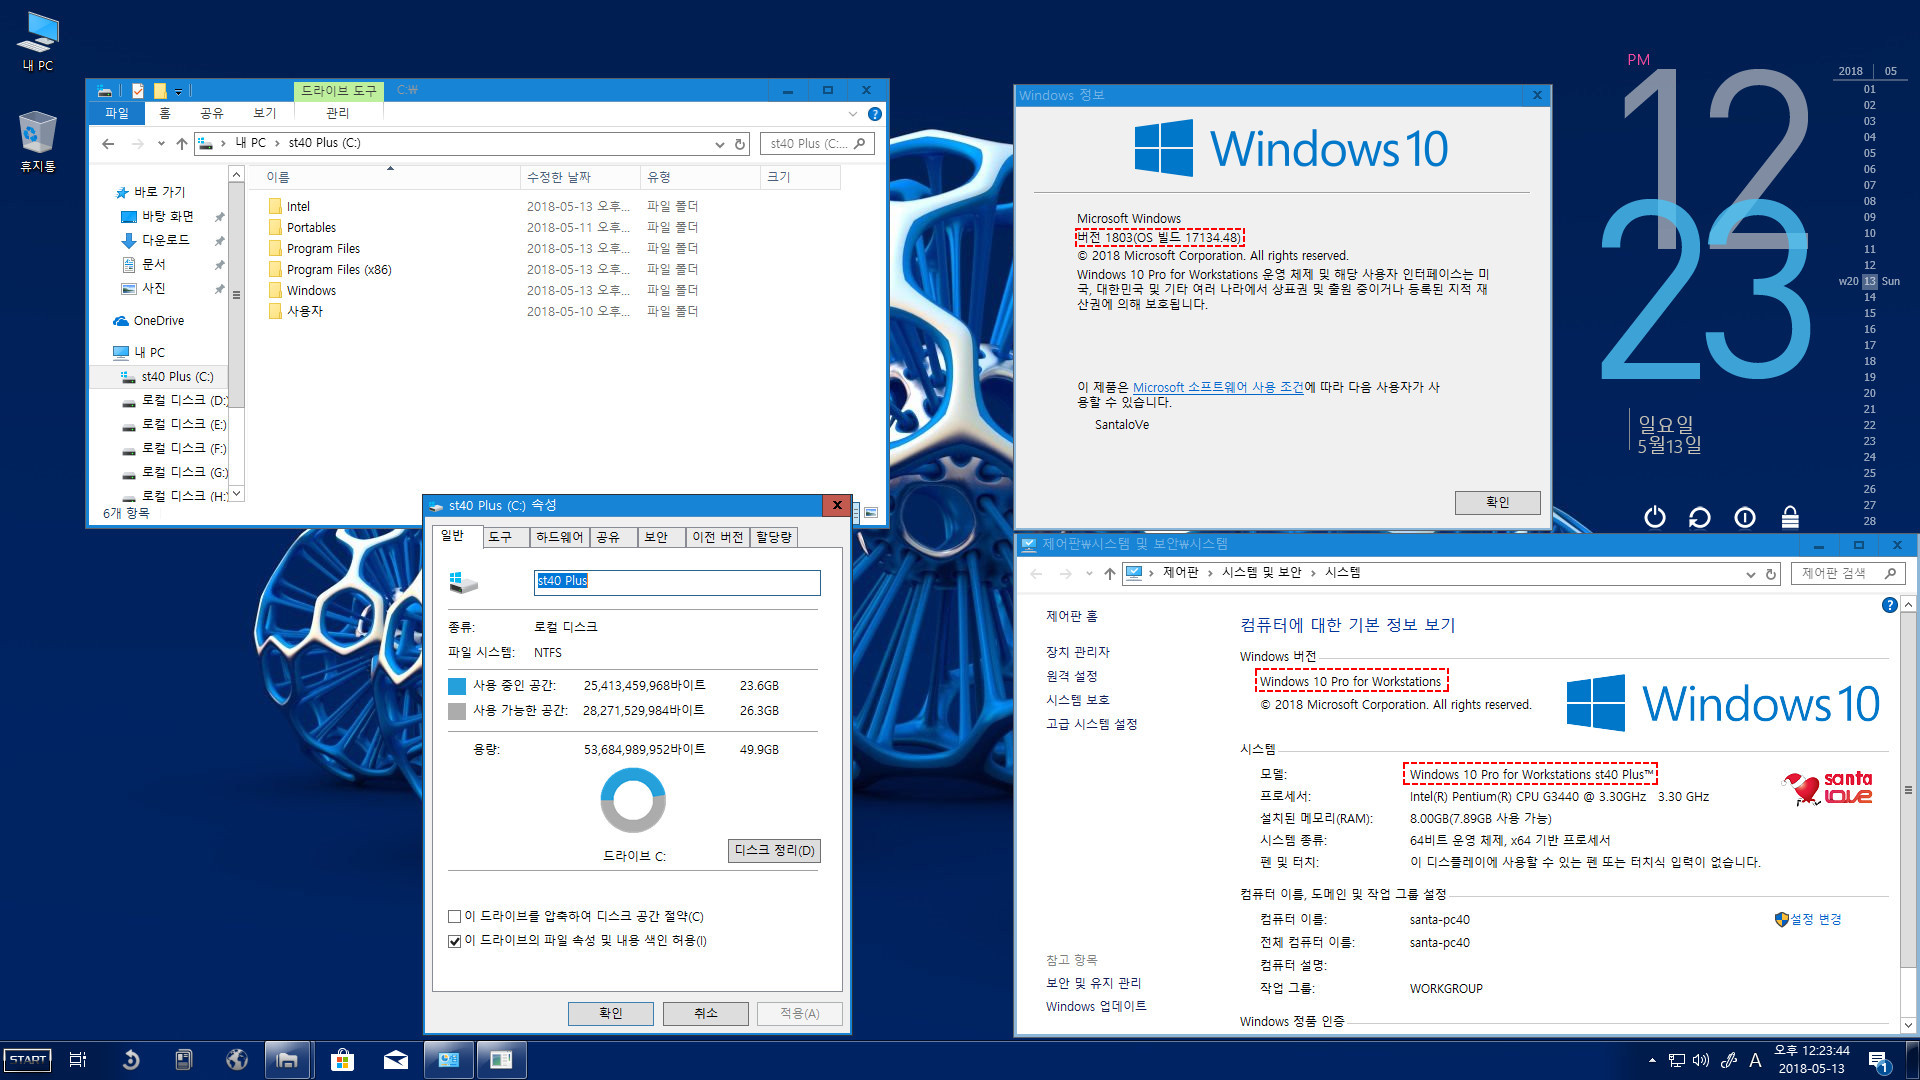Switch to the 할당량 tab

tap(774, 537)
